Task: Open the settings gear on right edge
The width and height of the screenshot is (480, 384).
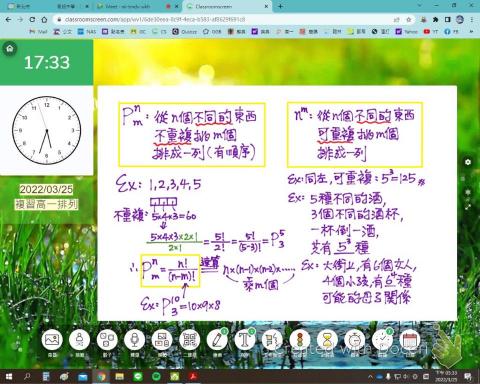Action: (468, 162)
